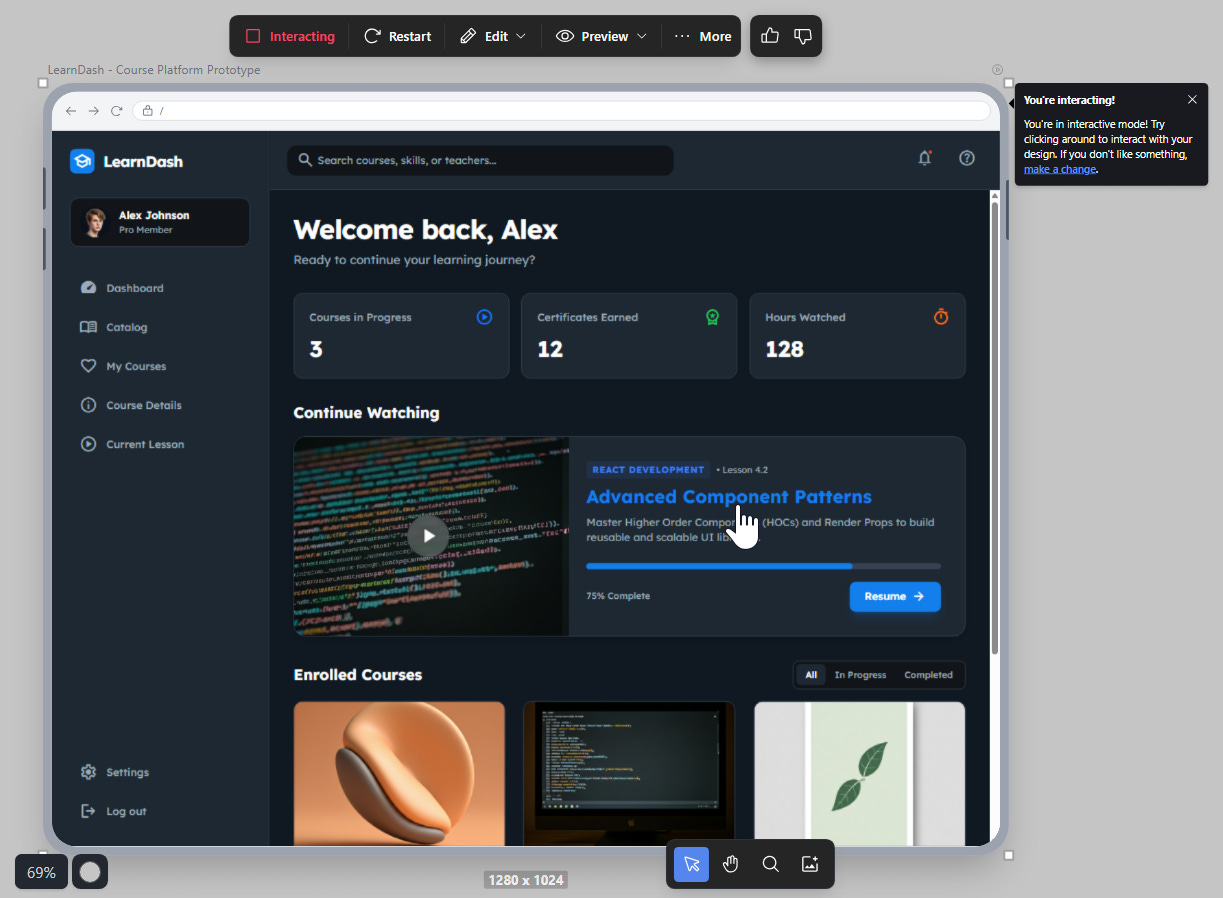Click the Hours Watched stopwatch icon
The image size is (1223, 898).
pos(941,317)
